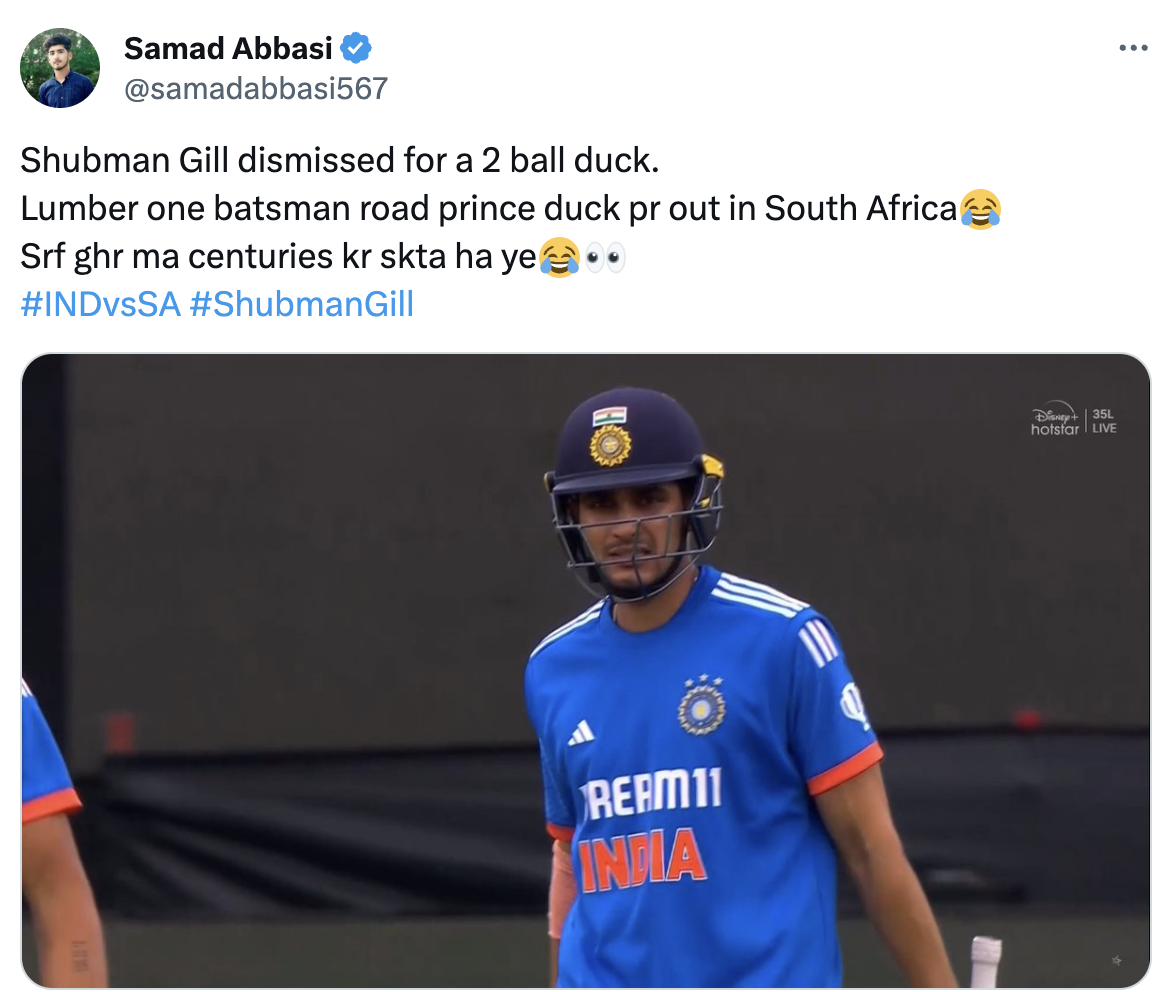
Task: Click Samad Abbasi's profile avatar
Action: (60, 68)
